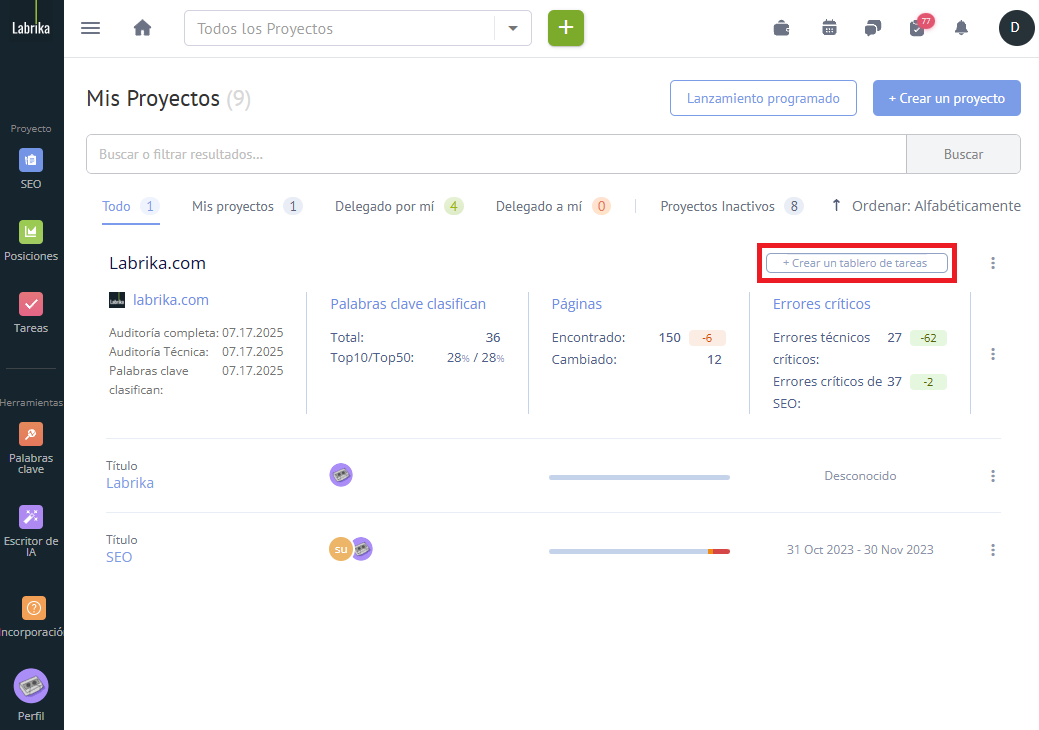Click the Buscar button
This screenshot has height=730, width=1039.
click(963, 154)
